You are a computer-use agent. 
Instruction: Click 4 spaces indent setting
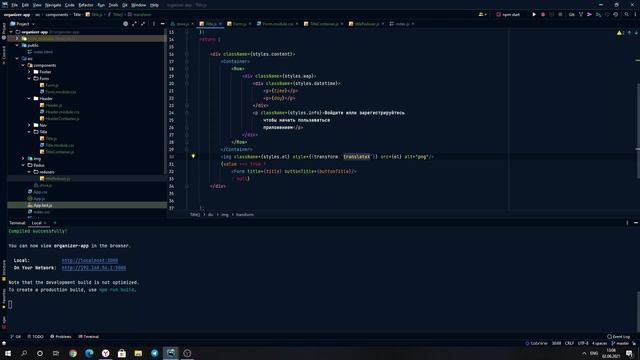pyautogui.click(x=600, y=343)
